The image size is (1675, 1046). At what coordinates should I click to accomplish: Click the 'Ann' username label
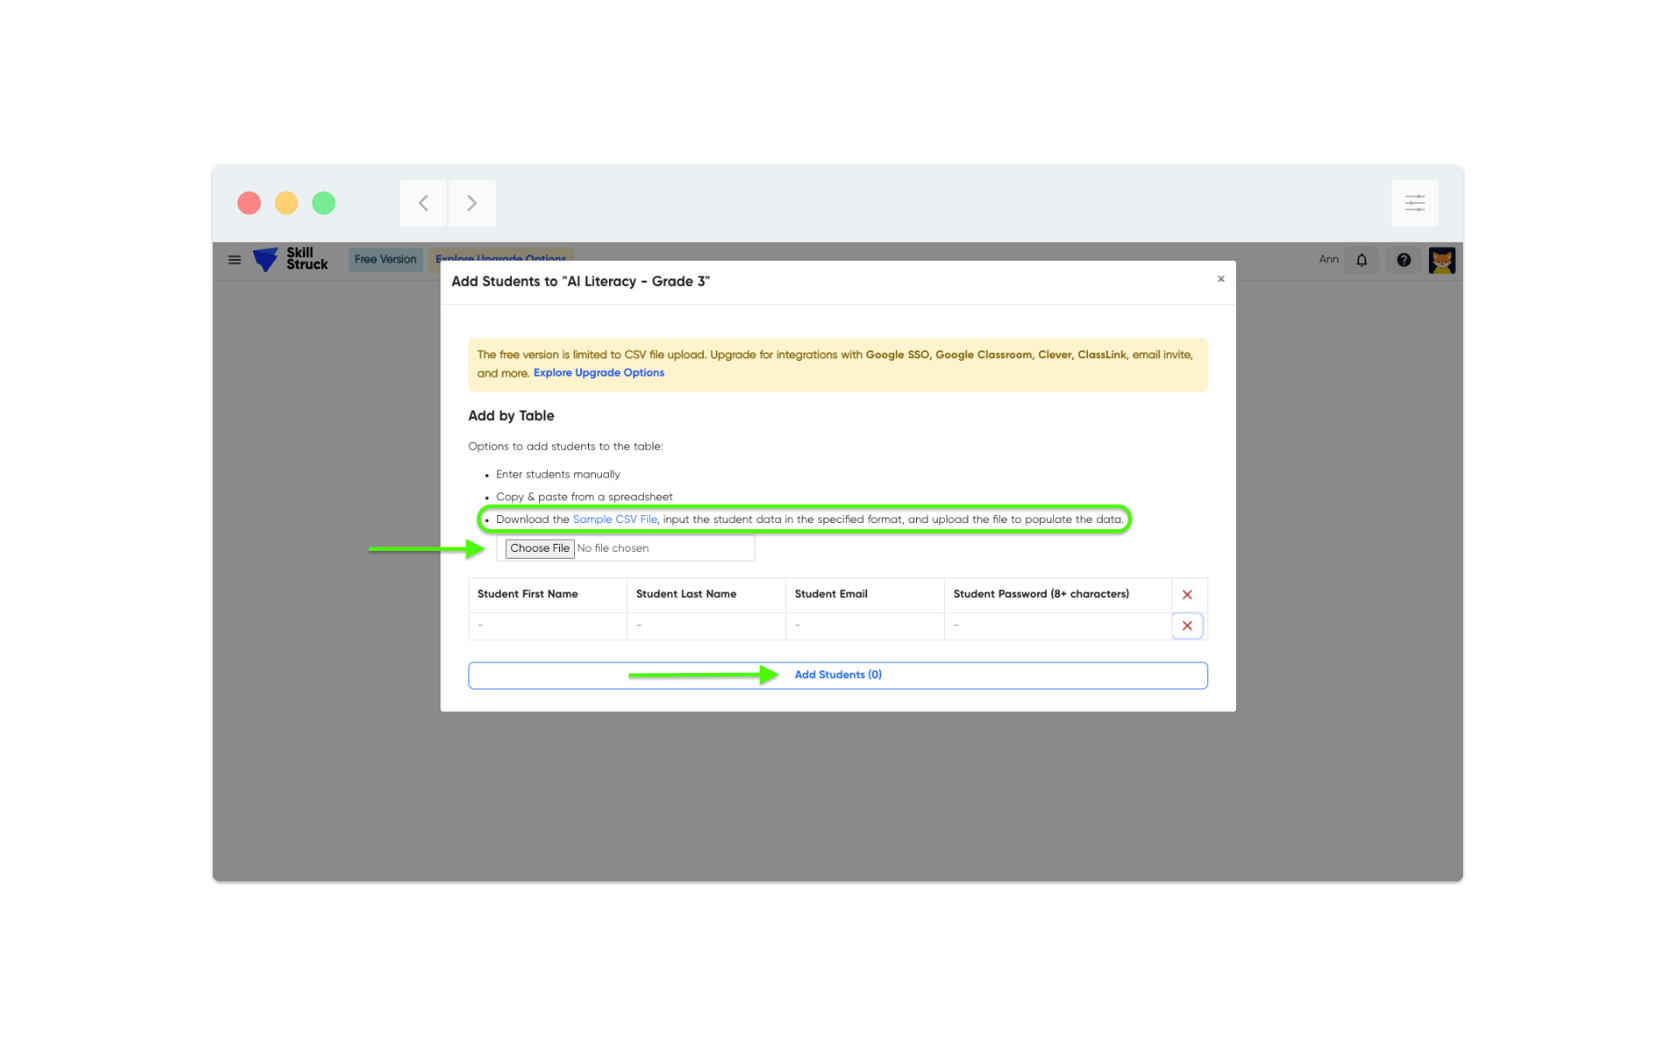[x=1328, y=260]
